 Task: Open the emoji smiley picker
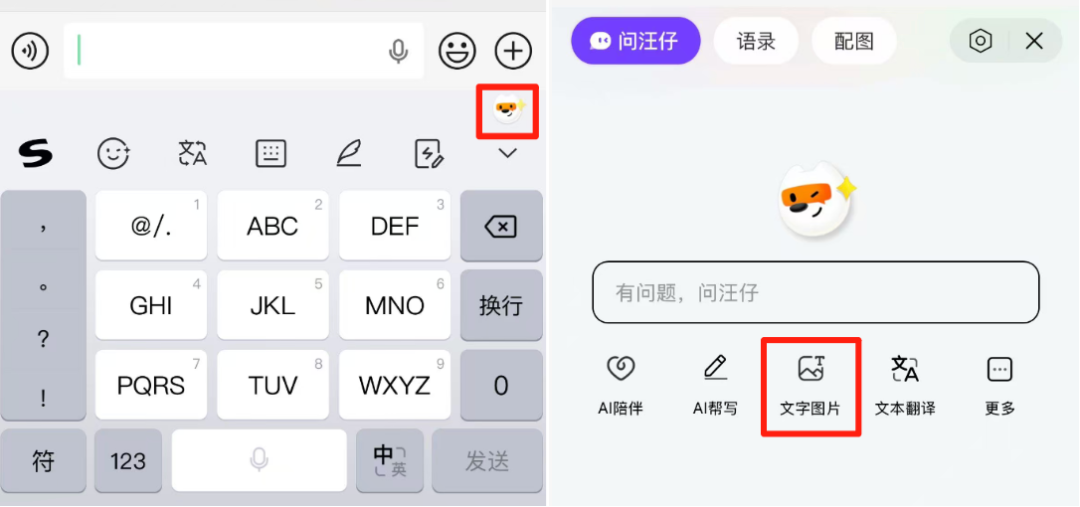(458, 51)
